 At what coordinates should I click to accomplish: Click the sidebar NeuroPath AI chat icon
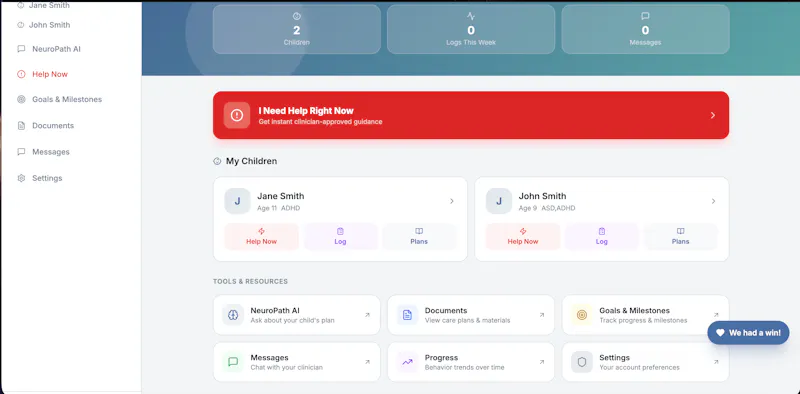point(21,49)
